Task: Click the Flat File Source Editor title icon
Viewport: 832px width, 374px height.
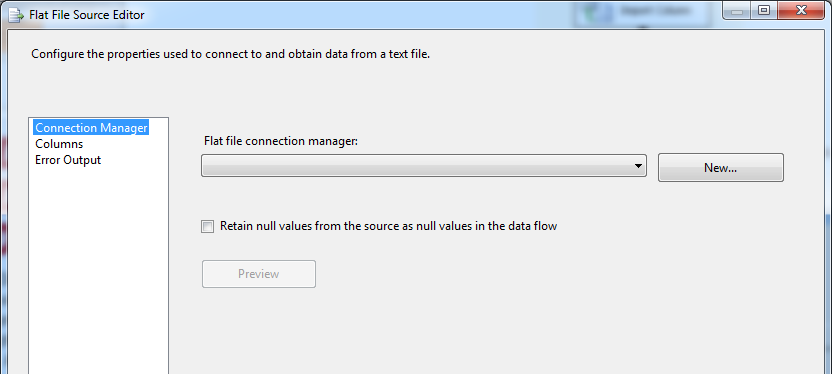Action: click(16, 15)
